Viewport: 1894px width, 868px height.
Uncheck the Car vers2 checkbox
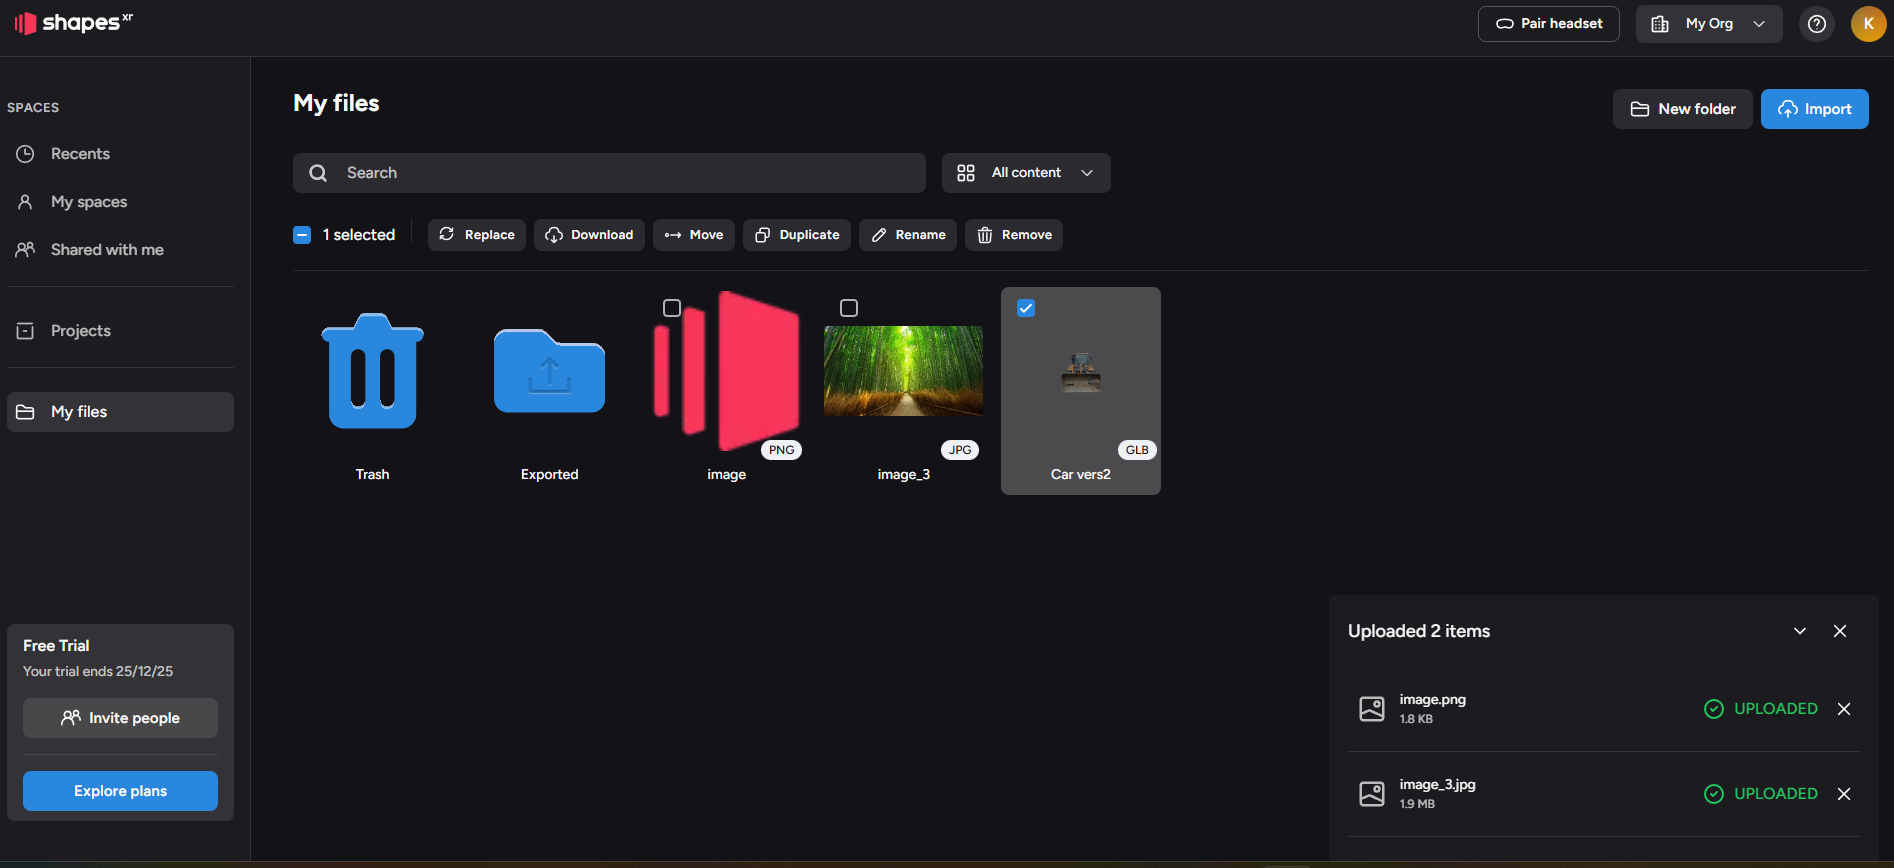(1026, 308)
